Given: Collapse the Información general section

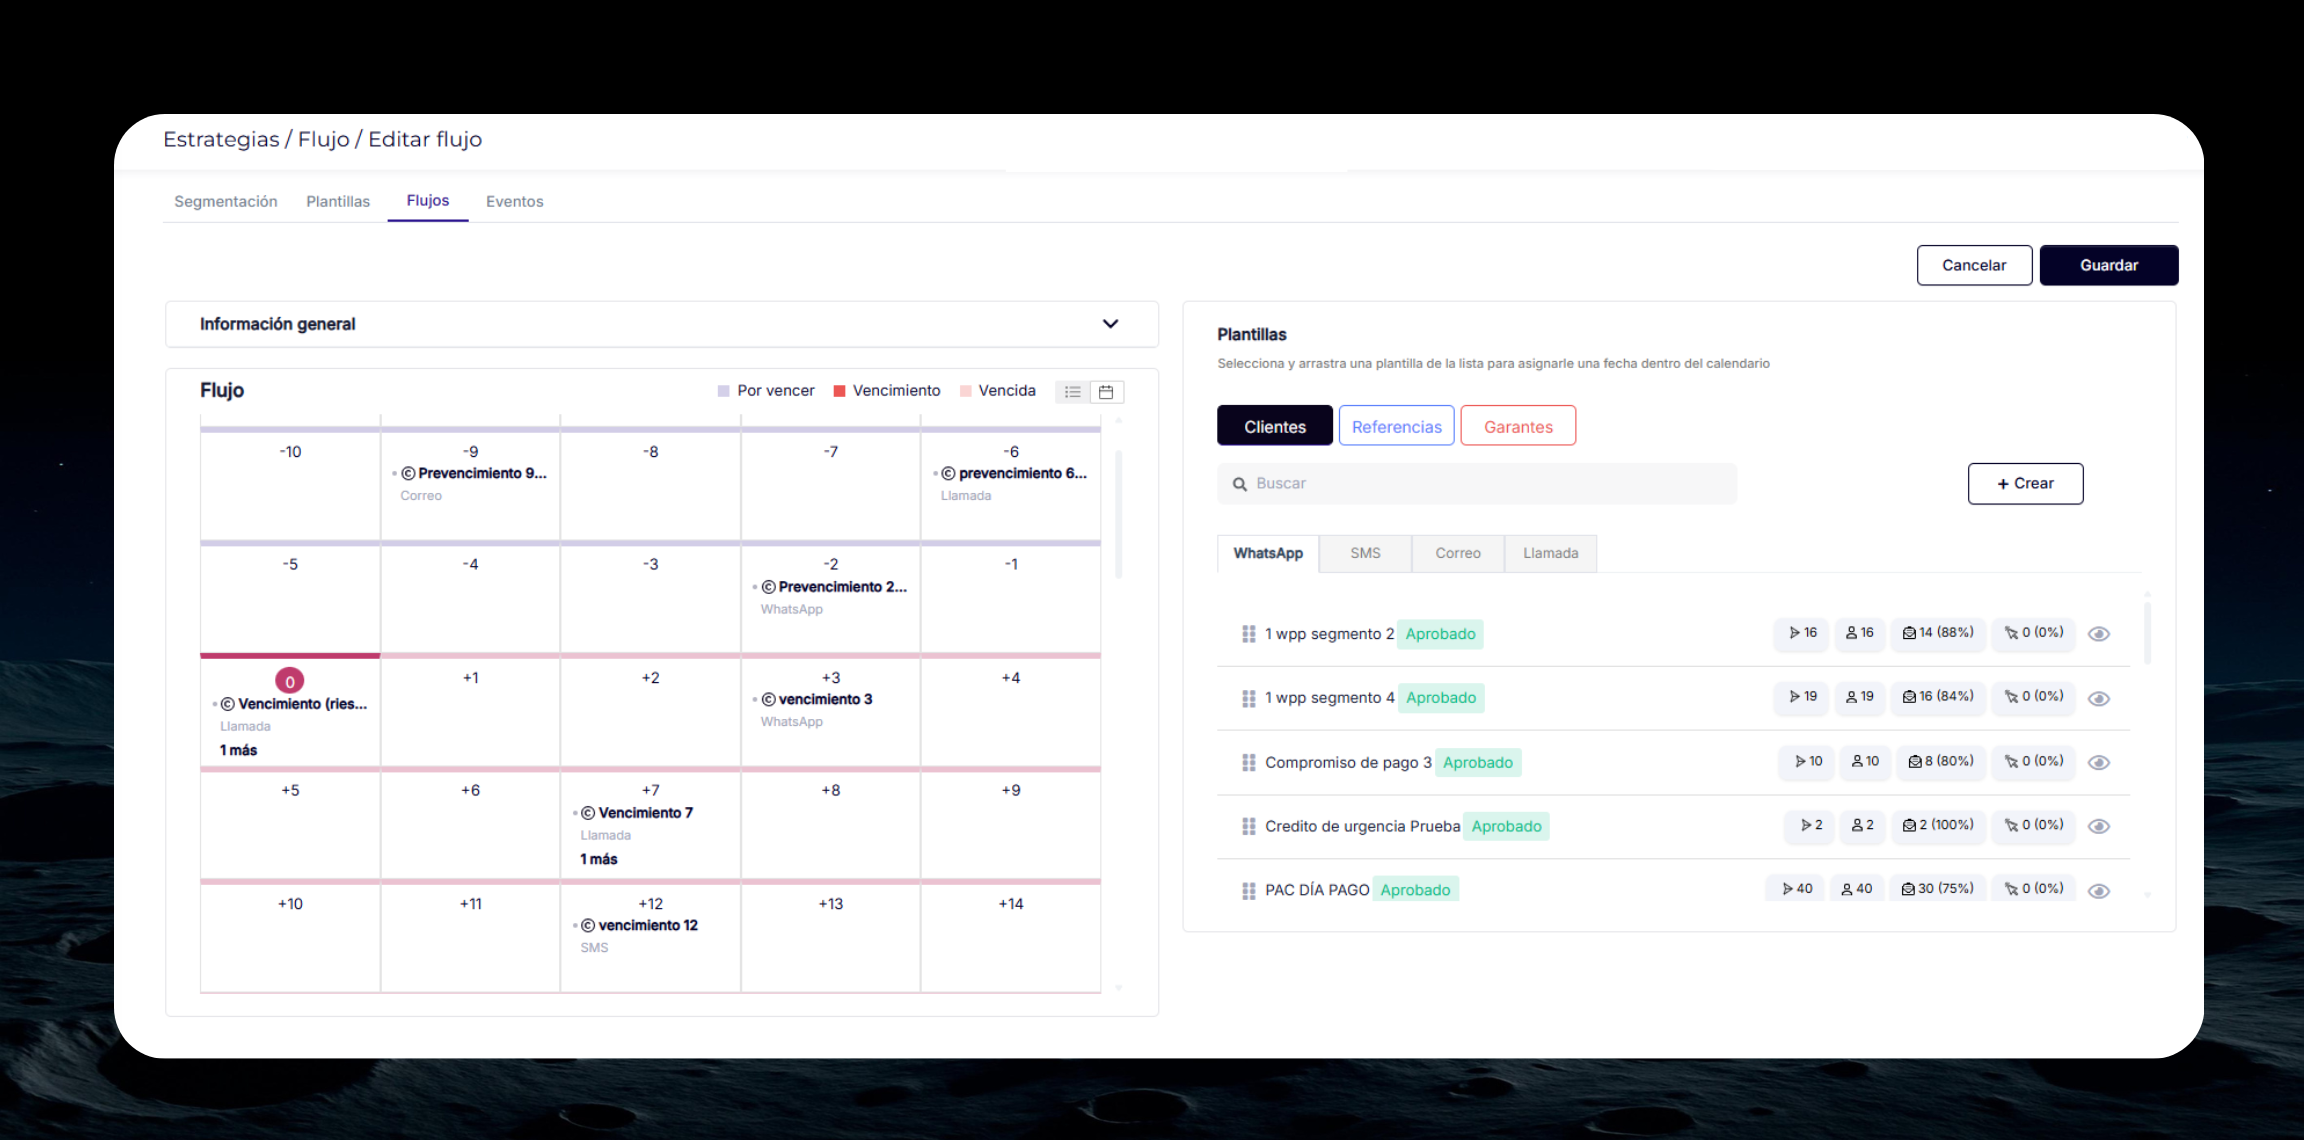Looking at the screenshot, I should [x=1110, y=324].
